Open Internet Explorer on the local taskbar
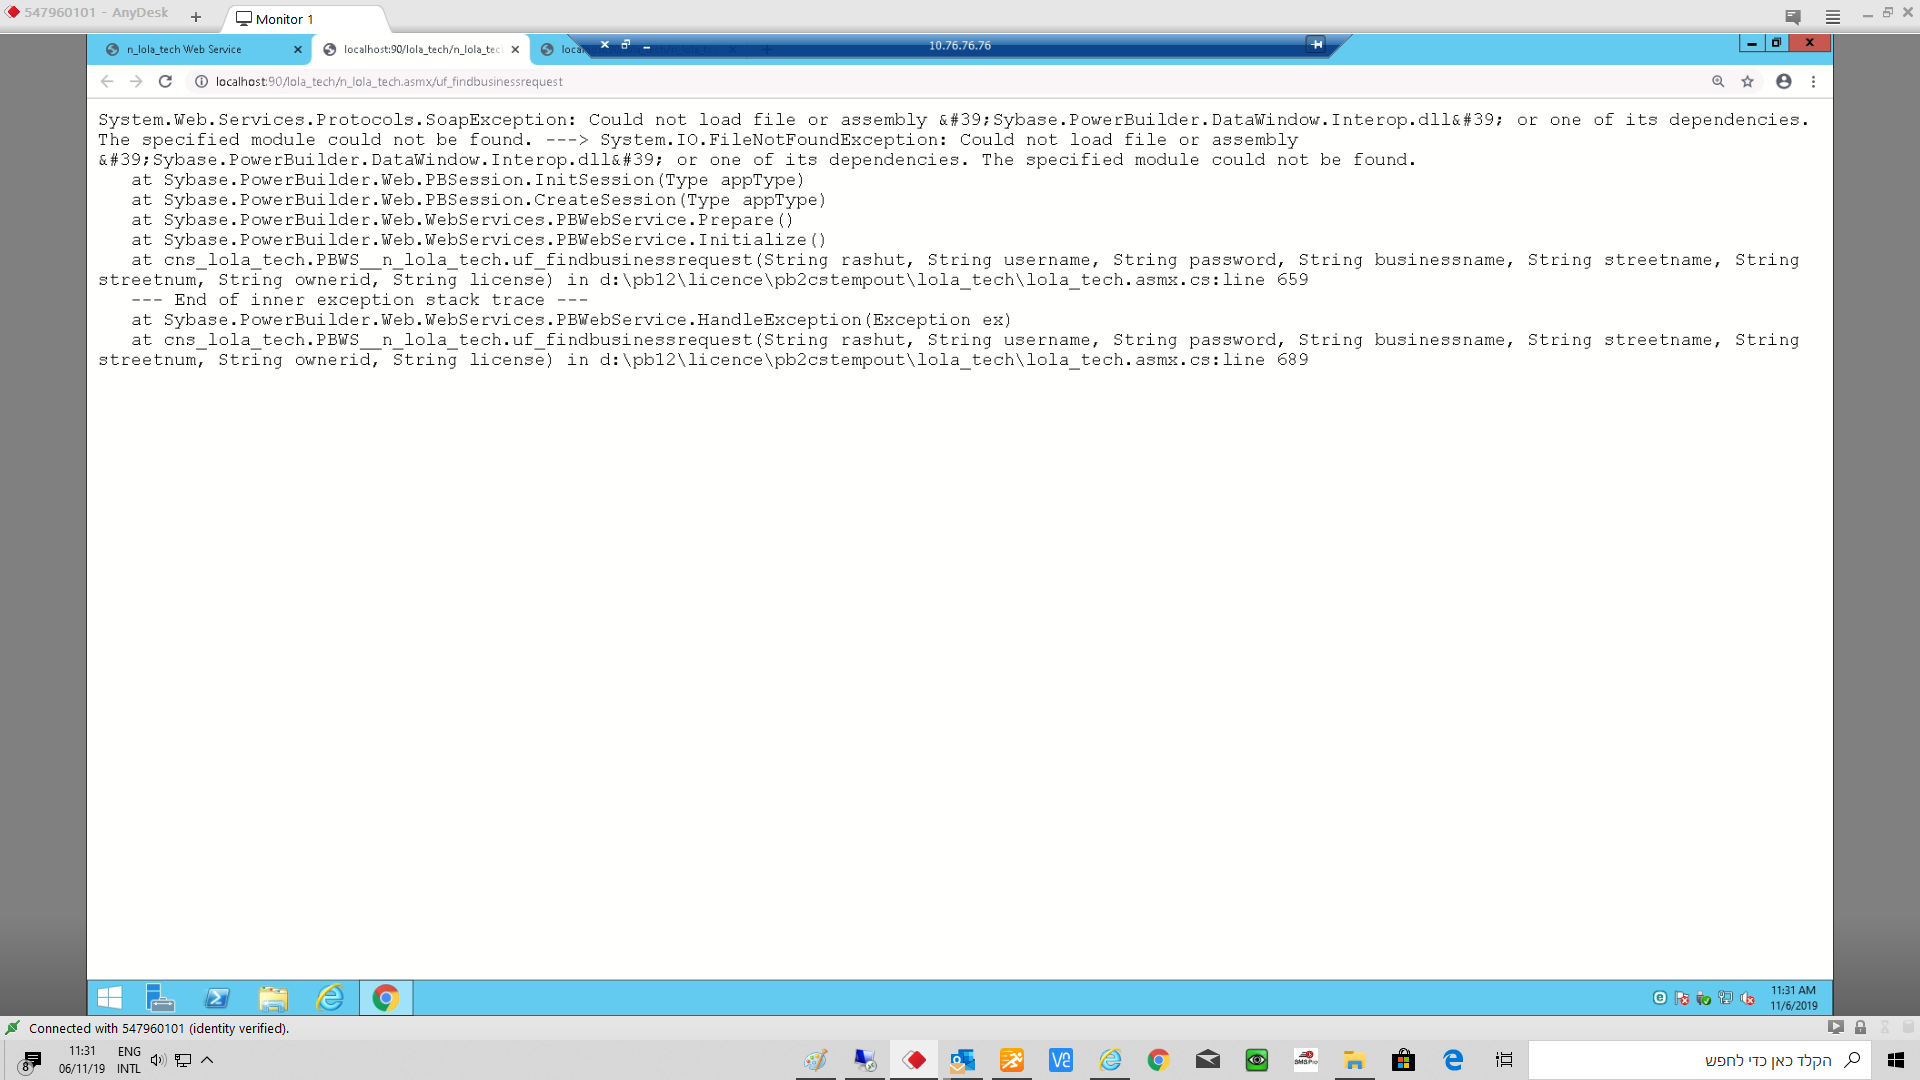 point(1110,1060)
